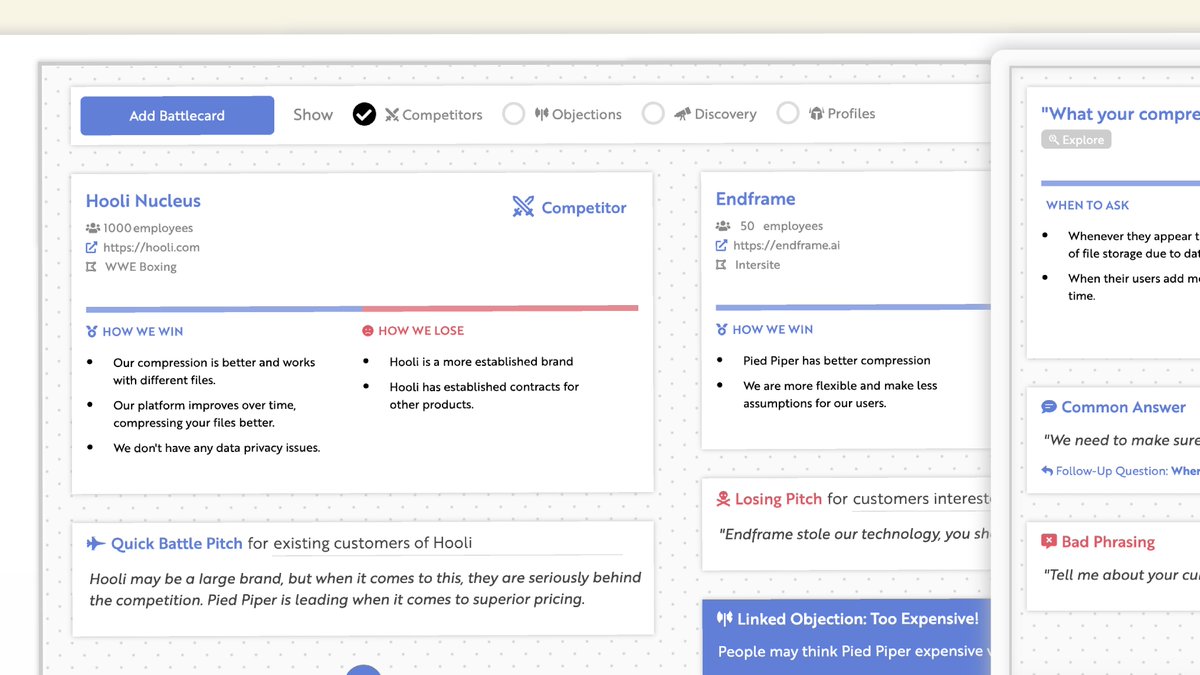The width and height of the screenshot is (1200, 675).
Task: Enable the Objections filter checkbox
Action: [x=513, y=114]
